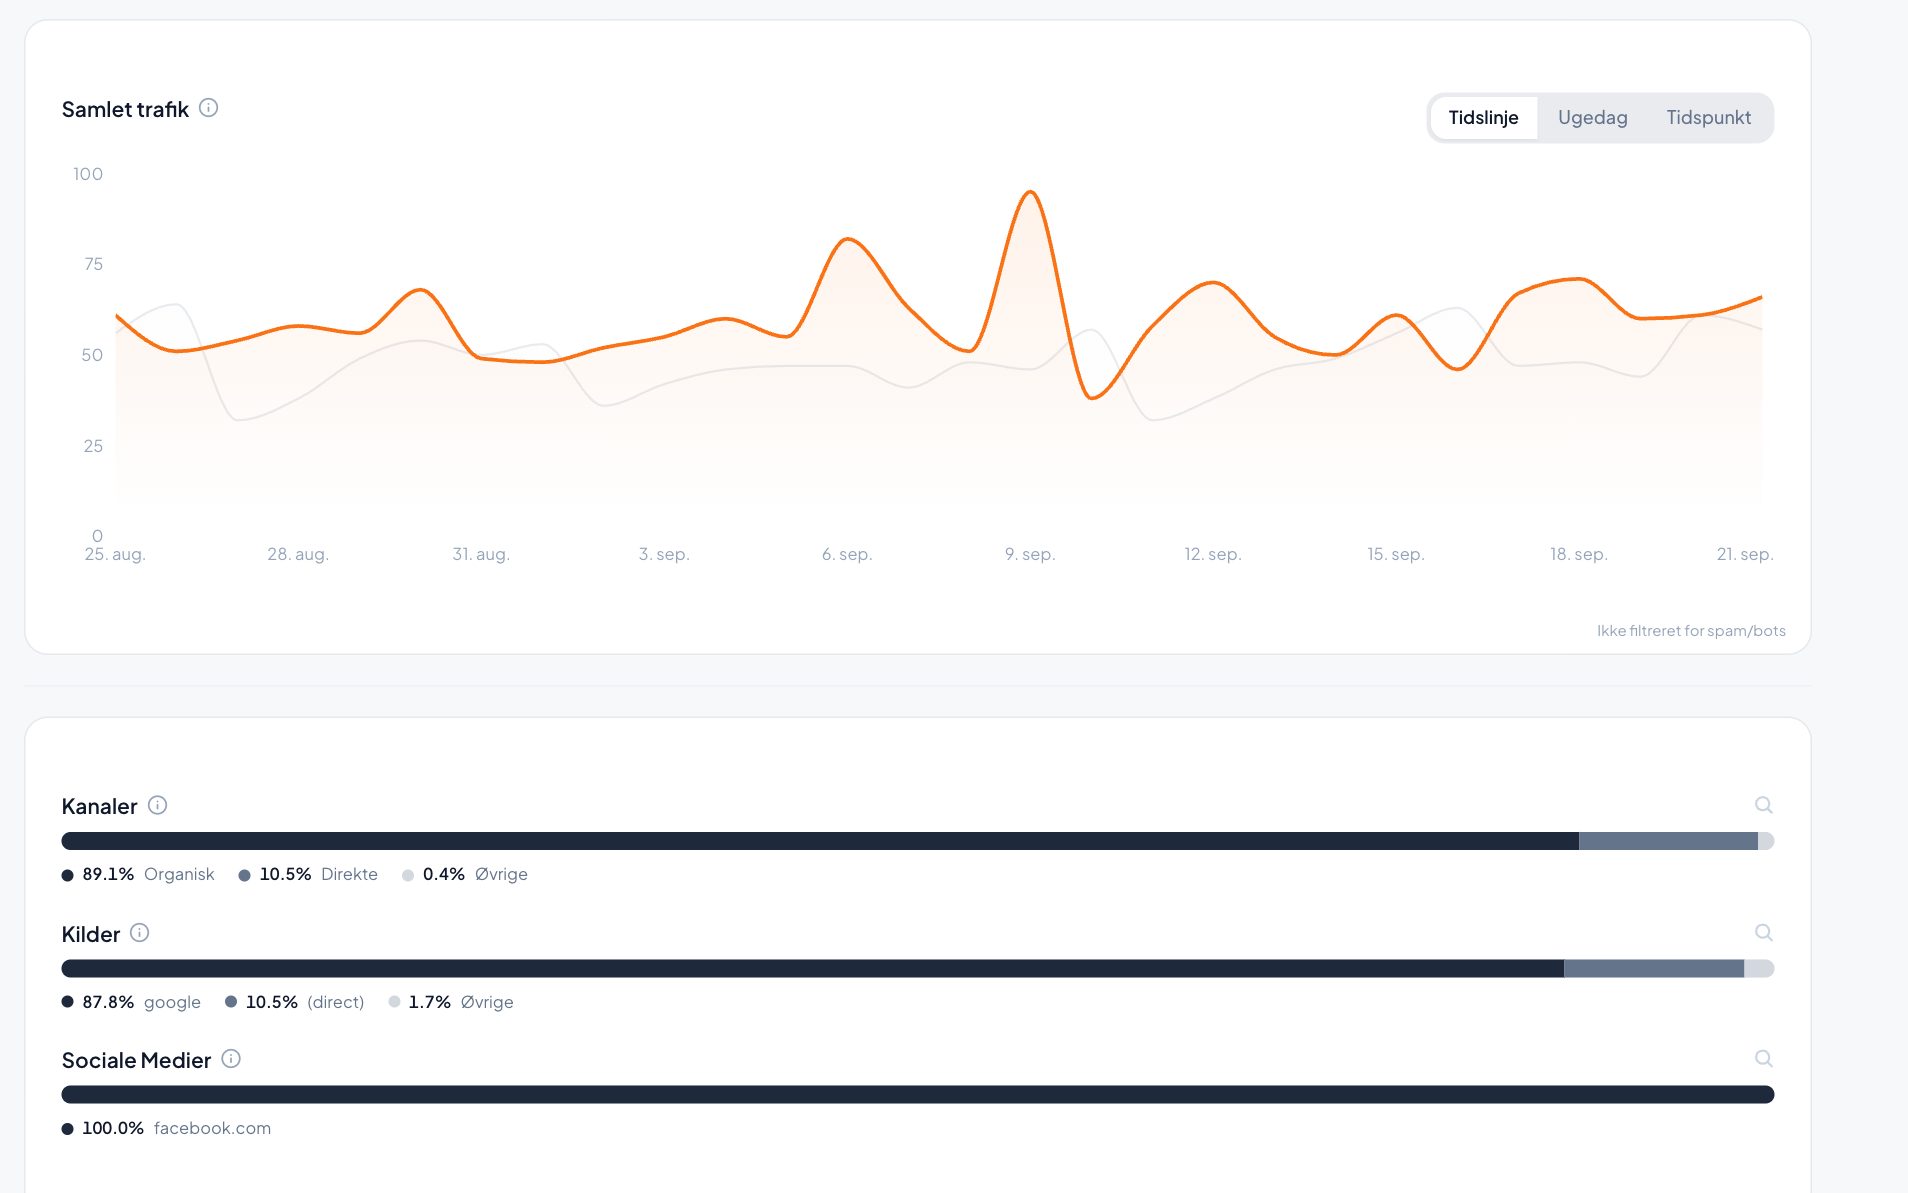Image resolution: width=1908 pixels, height=1193 pixels.
Task: Click the Organisk segment of Kanaler bar
Action: pos(820,841)
